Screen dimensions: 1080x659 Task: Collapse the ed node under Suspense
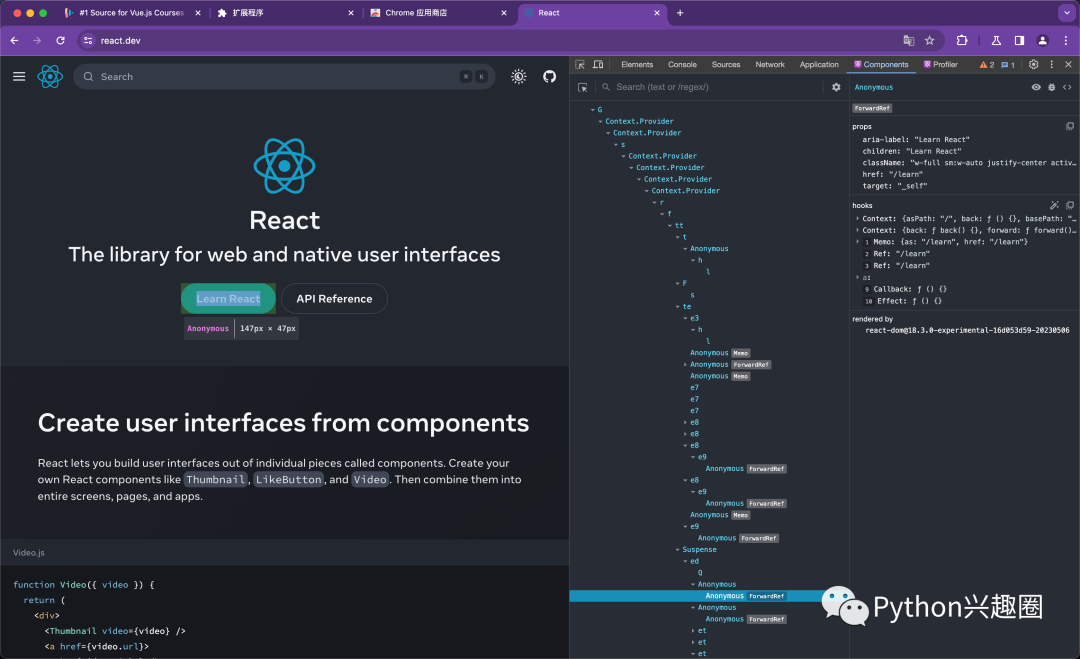(x=685, y=561)
